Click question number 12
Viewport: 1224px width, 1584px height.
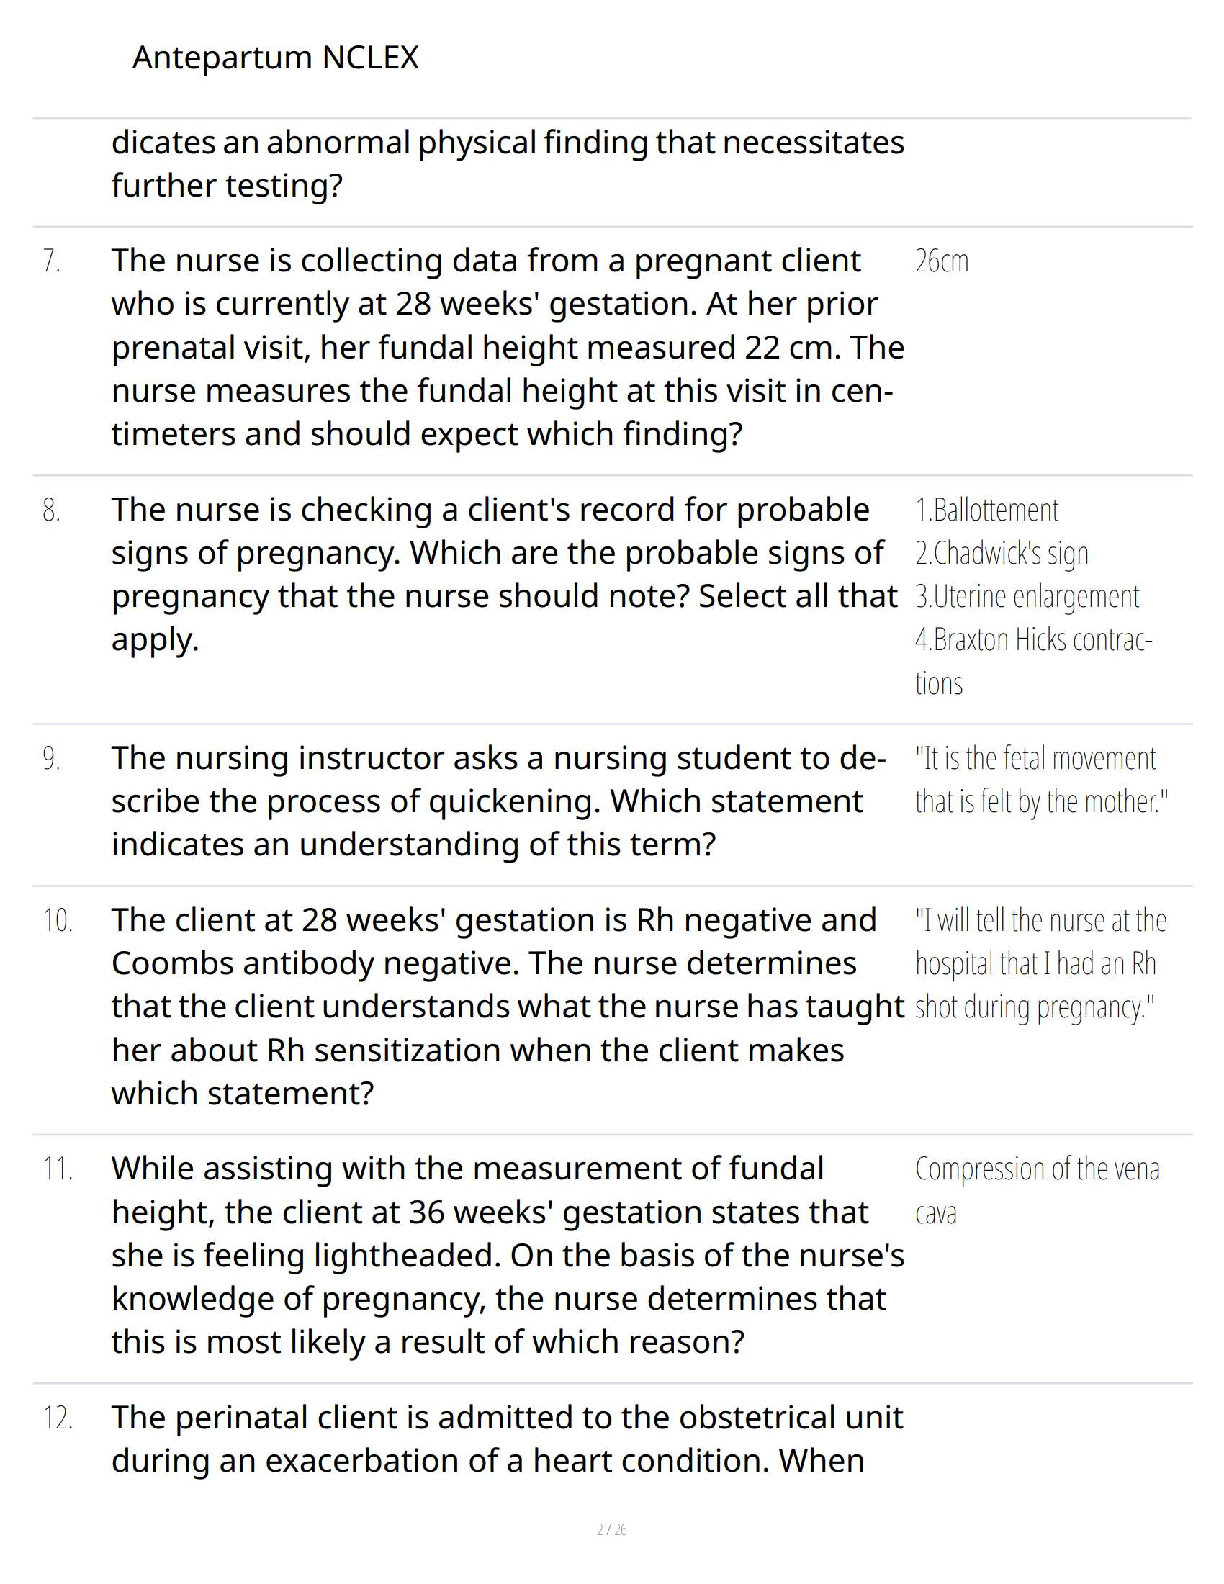point(57,1417)
